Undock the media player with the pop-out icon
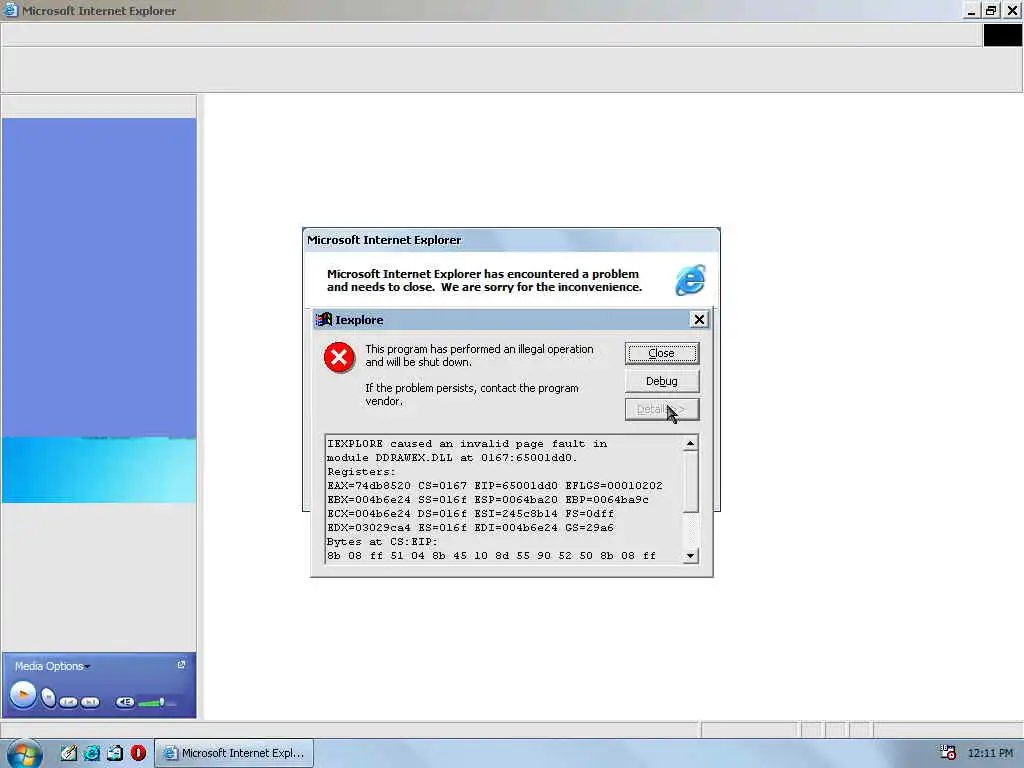 click(182, 664)
